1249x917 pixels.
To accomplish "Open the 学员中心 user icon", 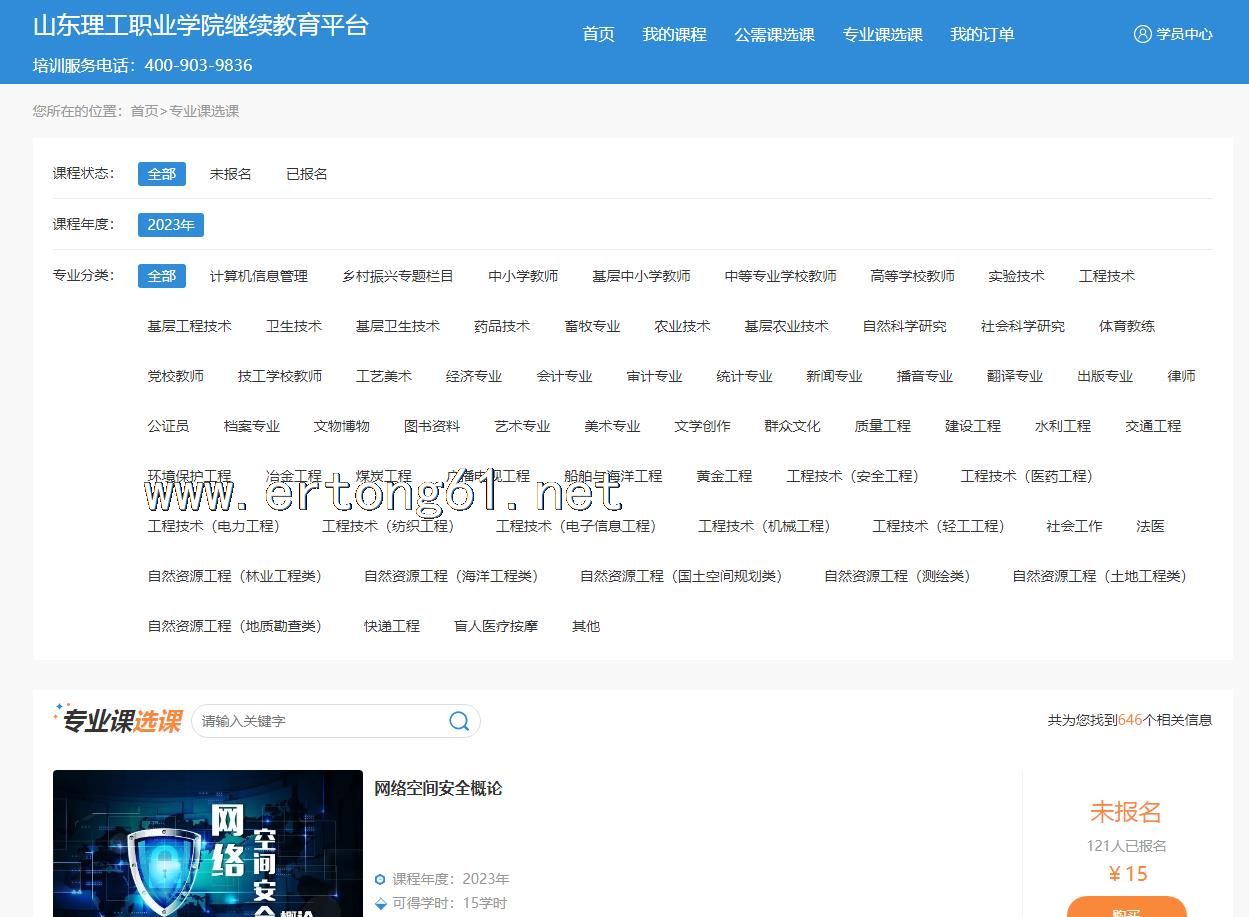I will [x=1142, y=34].
